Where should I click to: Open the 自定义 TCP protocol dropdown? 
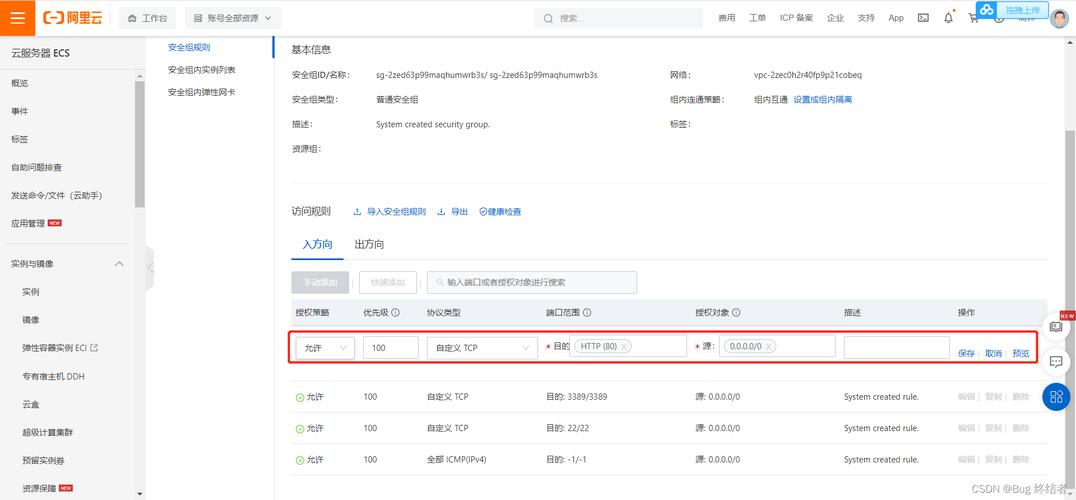tap(482, 348)
